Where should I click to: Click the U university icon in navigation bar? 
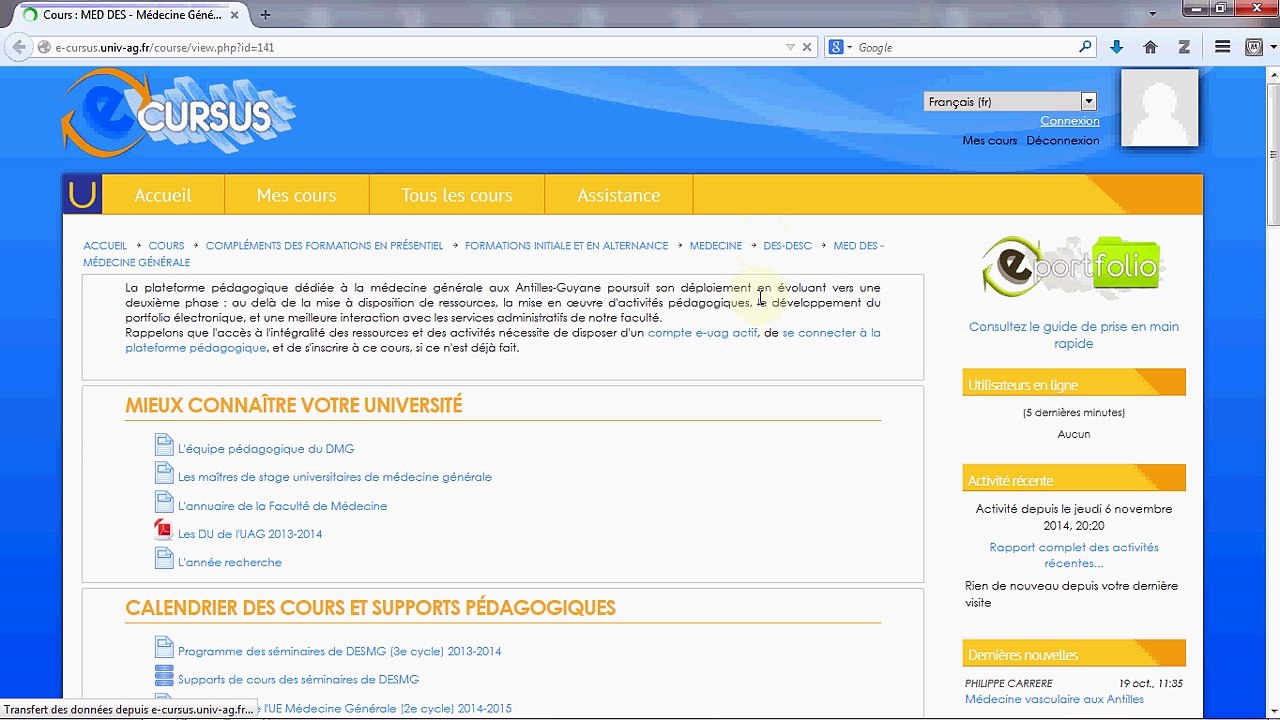click(83, 194)
